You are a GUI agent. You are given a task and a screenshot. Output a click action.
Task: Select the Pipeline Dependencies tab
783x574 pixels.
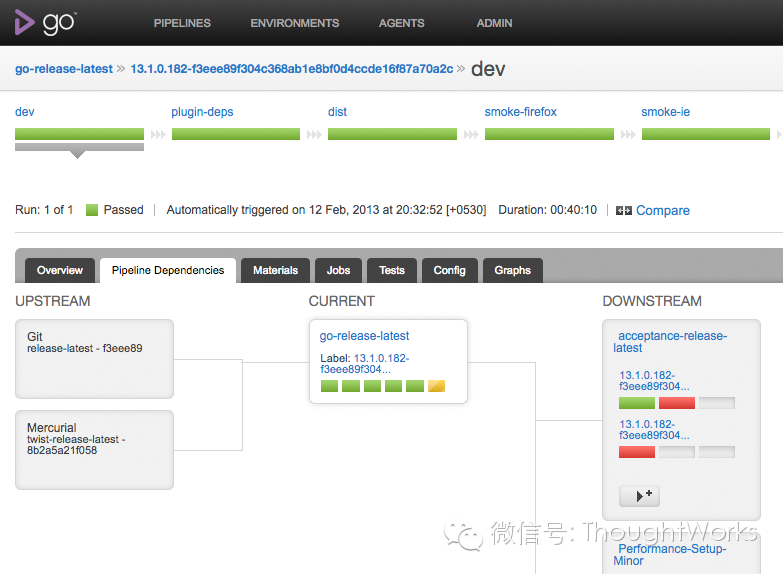click(168, 270)
